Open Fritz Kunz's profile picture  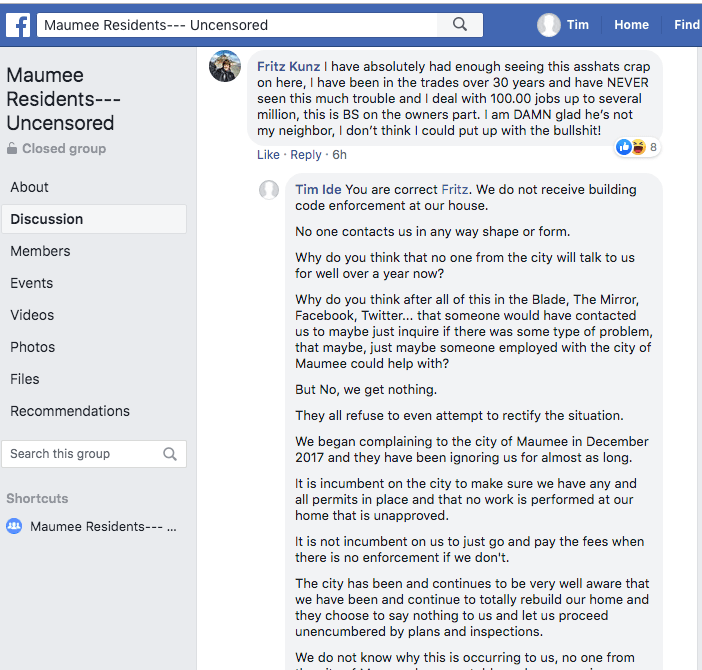point(224,66)
